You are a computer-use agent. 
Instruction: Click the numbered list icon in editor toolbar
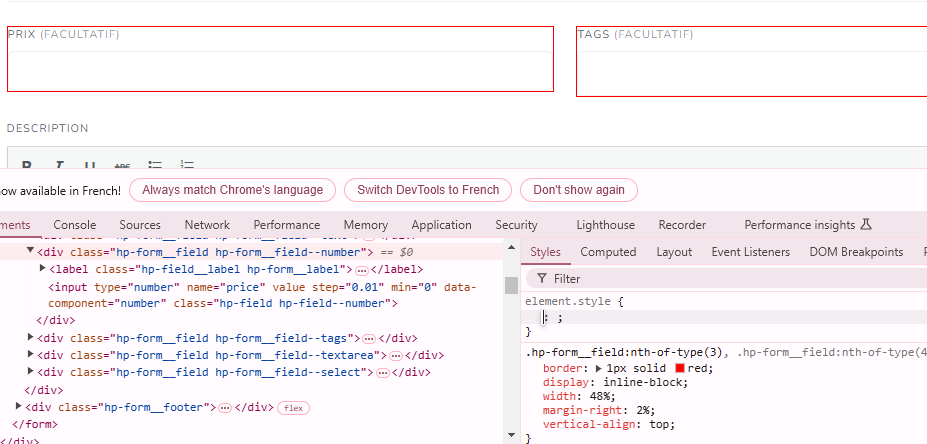(x=187, y=166)
